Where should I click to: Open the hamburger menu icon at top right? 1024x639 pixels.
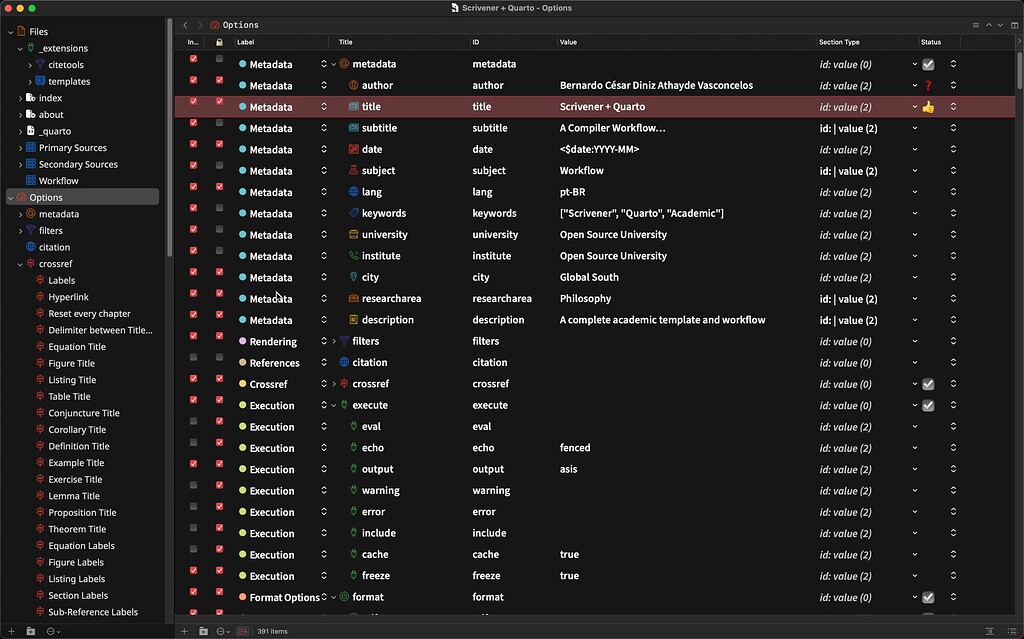976,25
